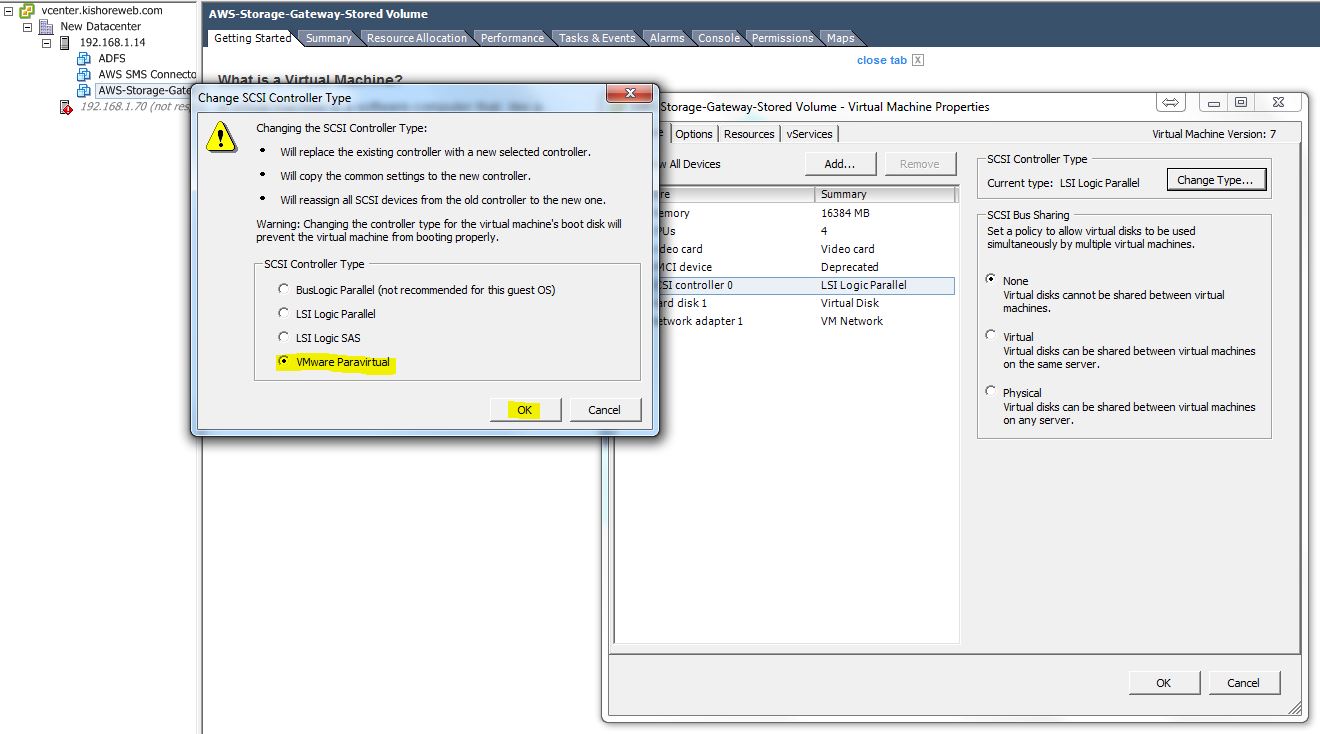Select the AWS SMS Connector VM icon
Viewport: 1320px width, 734px height.
84,75
